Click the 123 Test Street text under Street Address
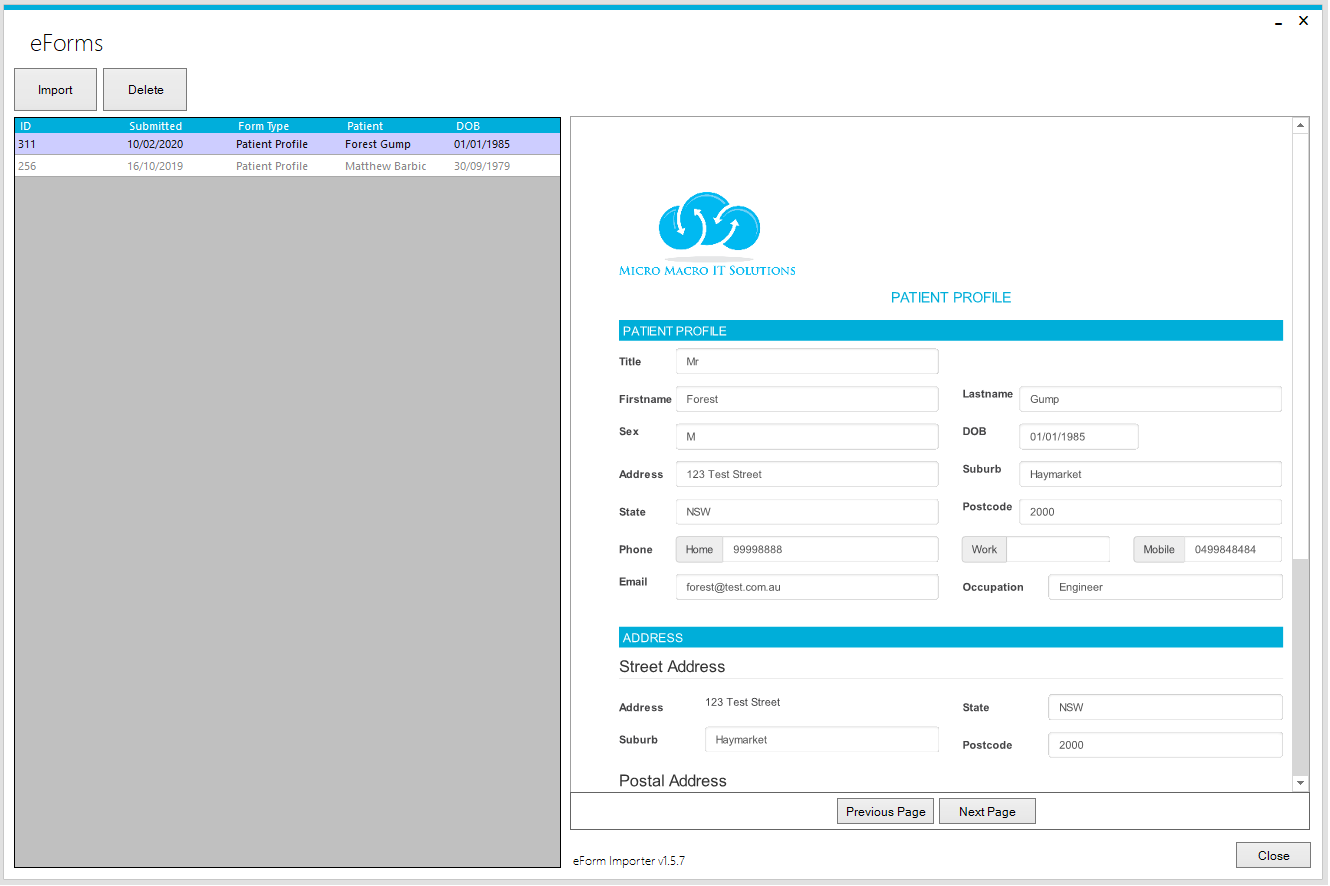1330x886 pixels. (x=742, y=702)
